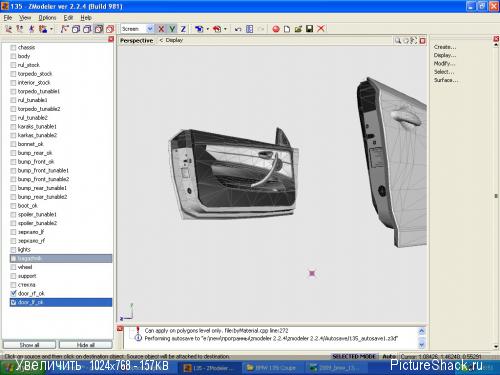Toggle the wheel checkbox
500x375 pixels.
13,267
